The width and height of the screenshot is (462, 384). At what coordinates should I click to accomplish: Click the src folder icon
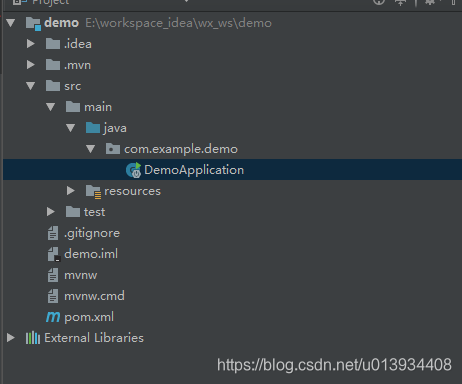53,86
